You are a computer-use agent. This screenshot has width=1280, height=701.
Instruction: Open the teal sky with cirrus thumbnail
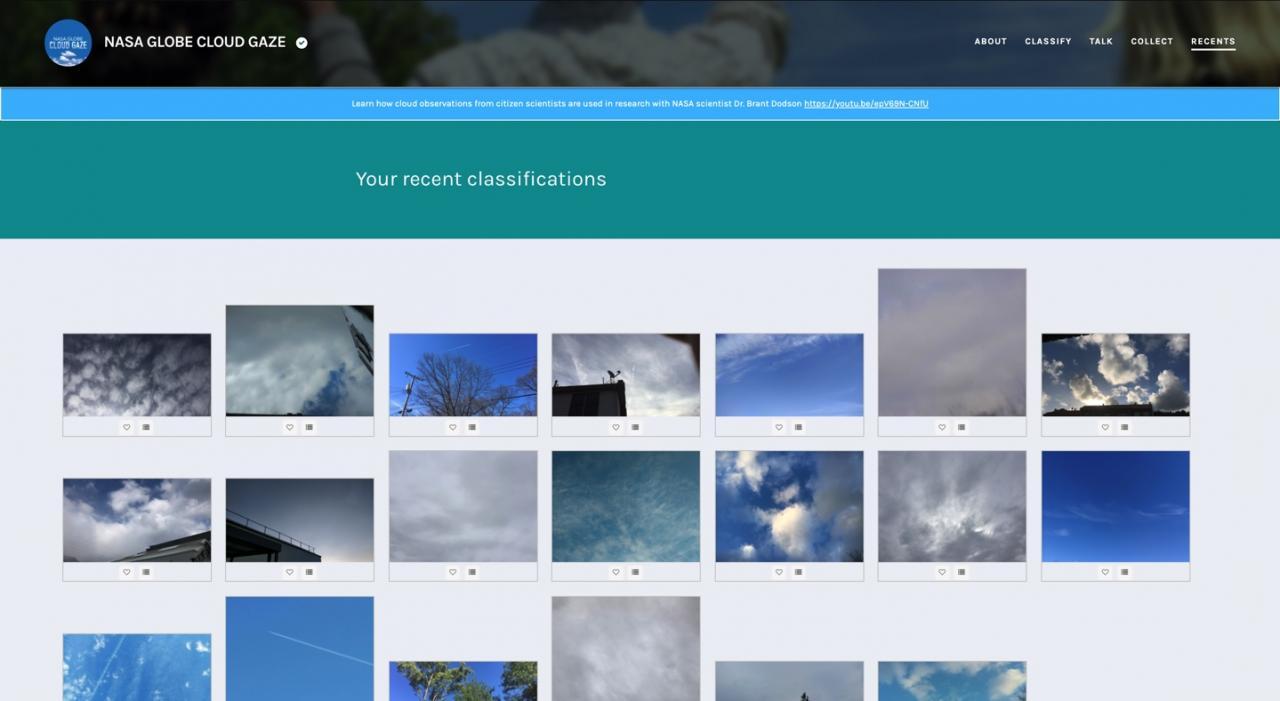point(626,506)
